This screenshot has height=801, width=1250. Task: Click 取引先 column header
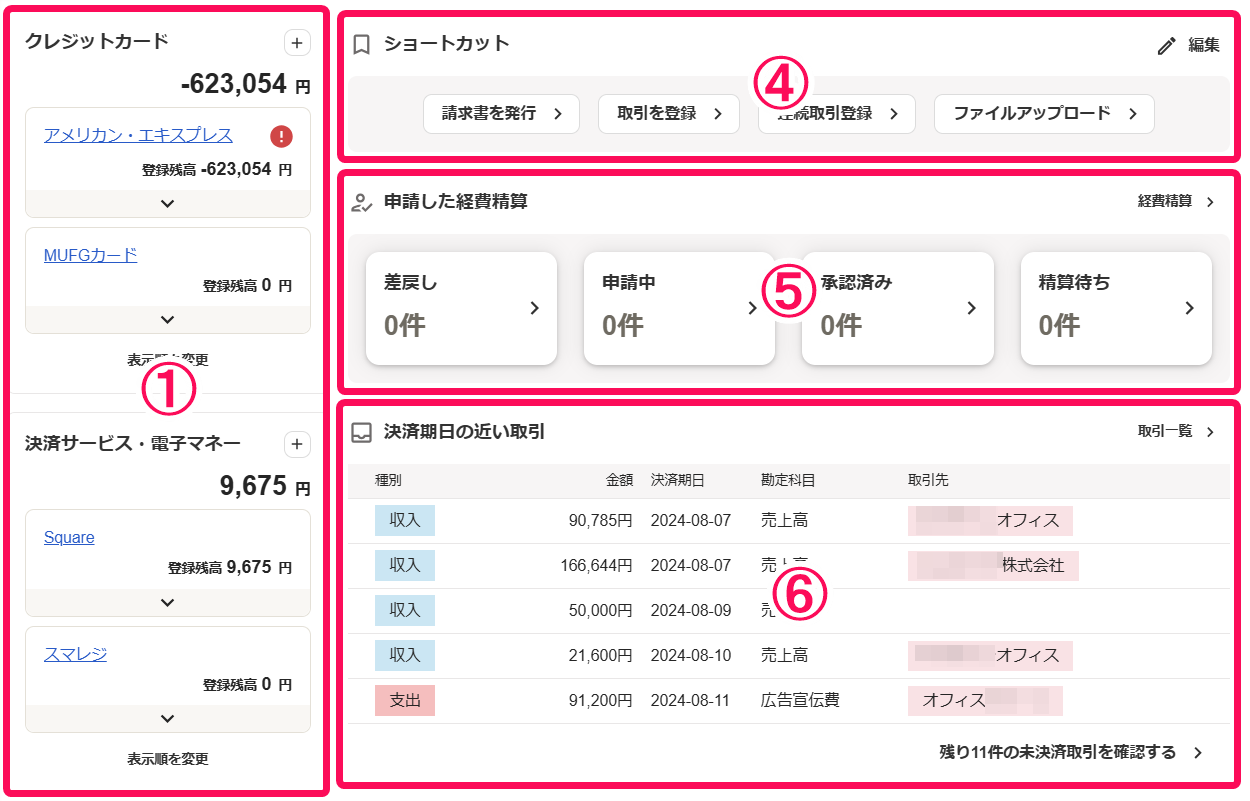pyautogui.click(x=928, y=481)
